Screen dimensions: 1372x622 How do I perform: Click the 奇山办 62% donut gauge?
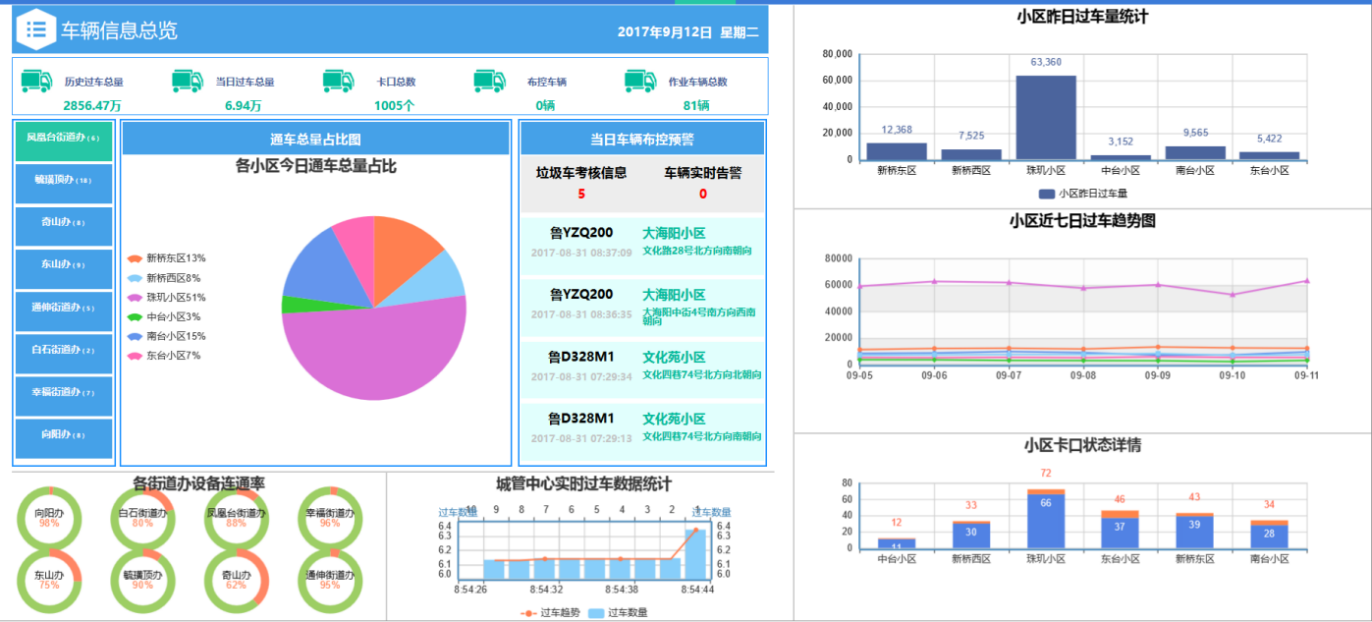pyautogui.click(x=236, y=579)
